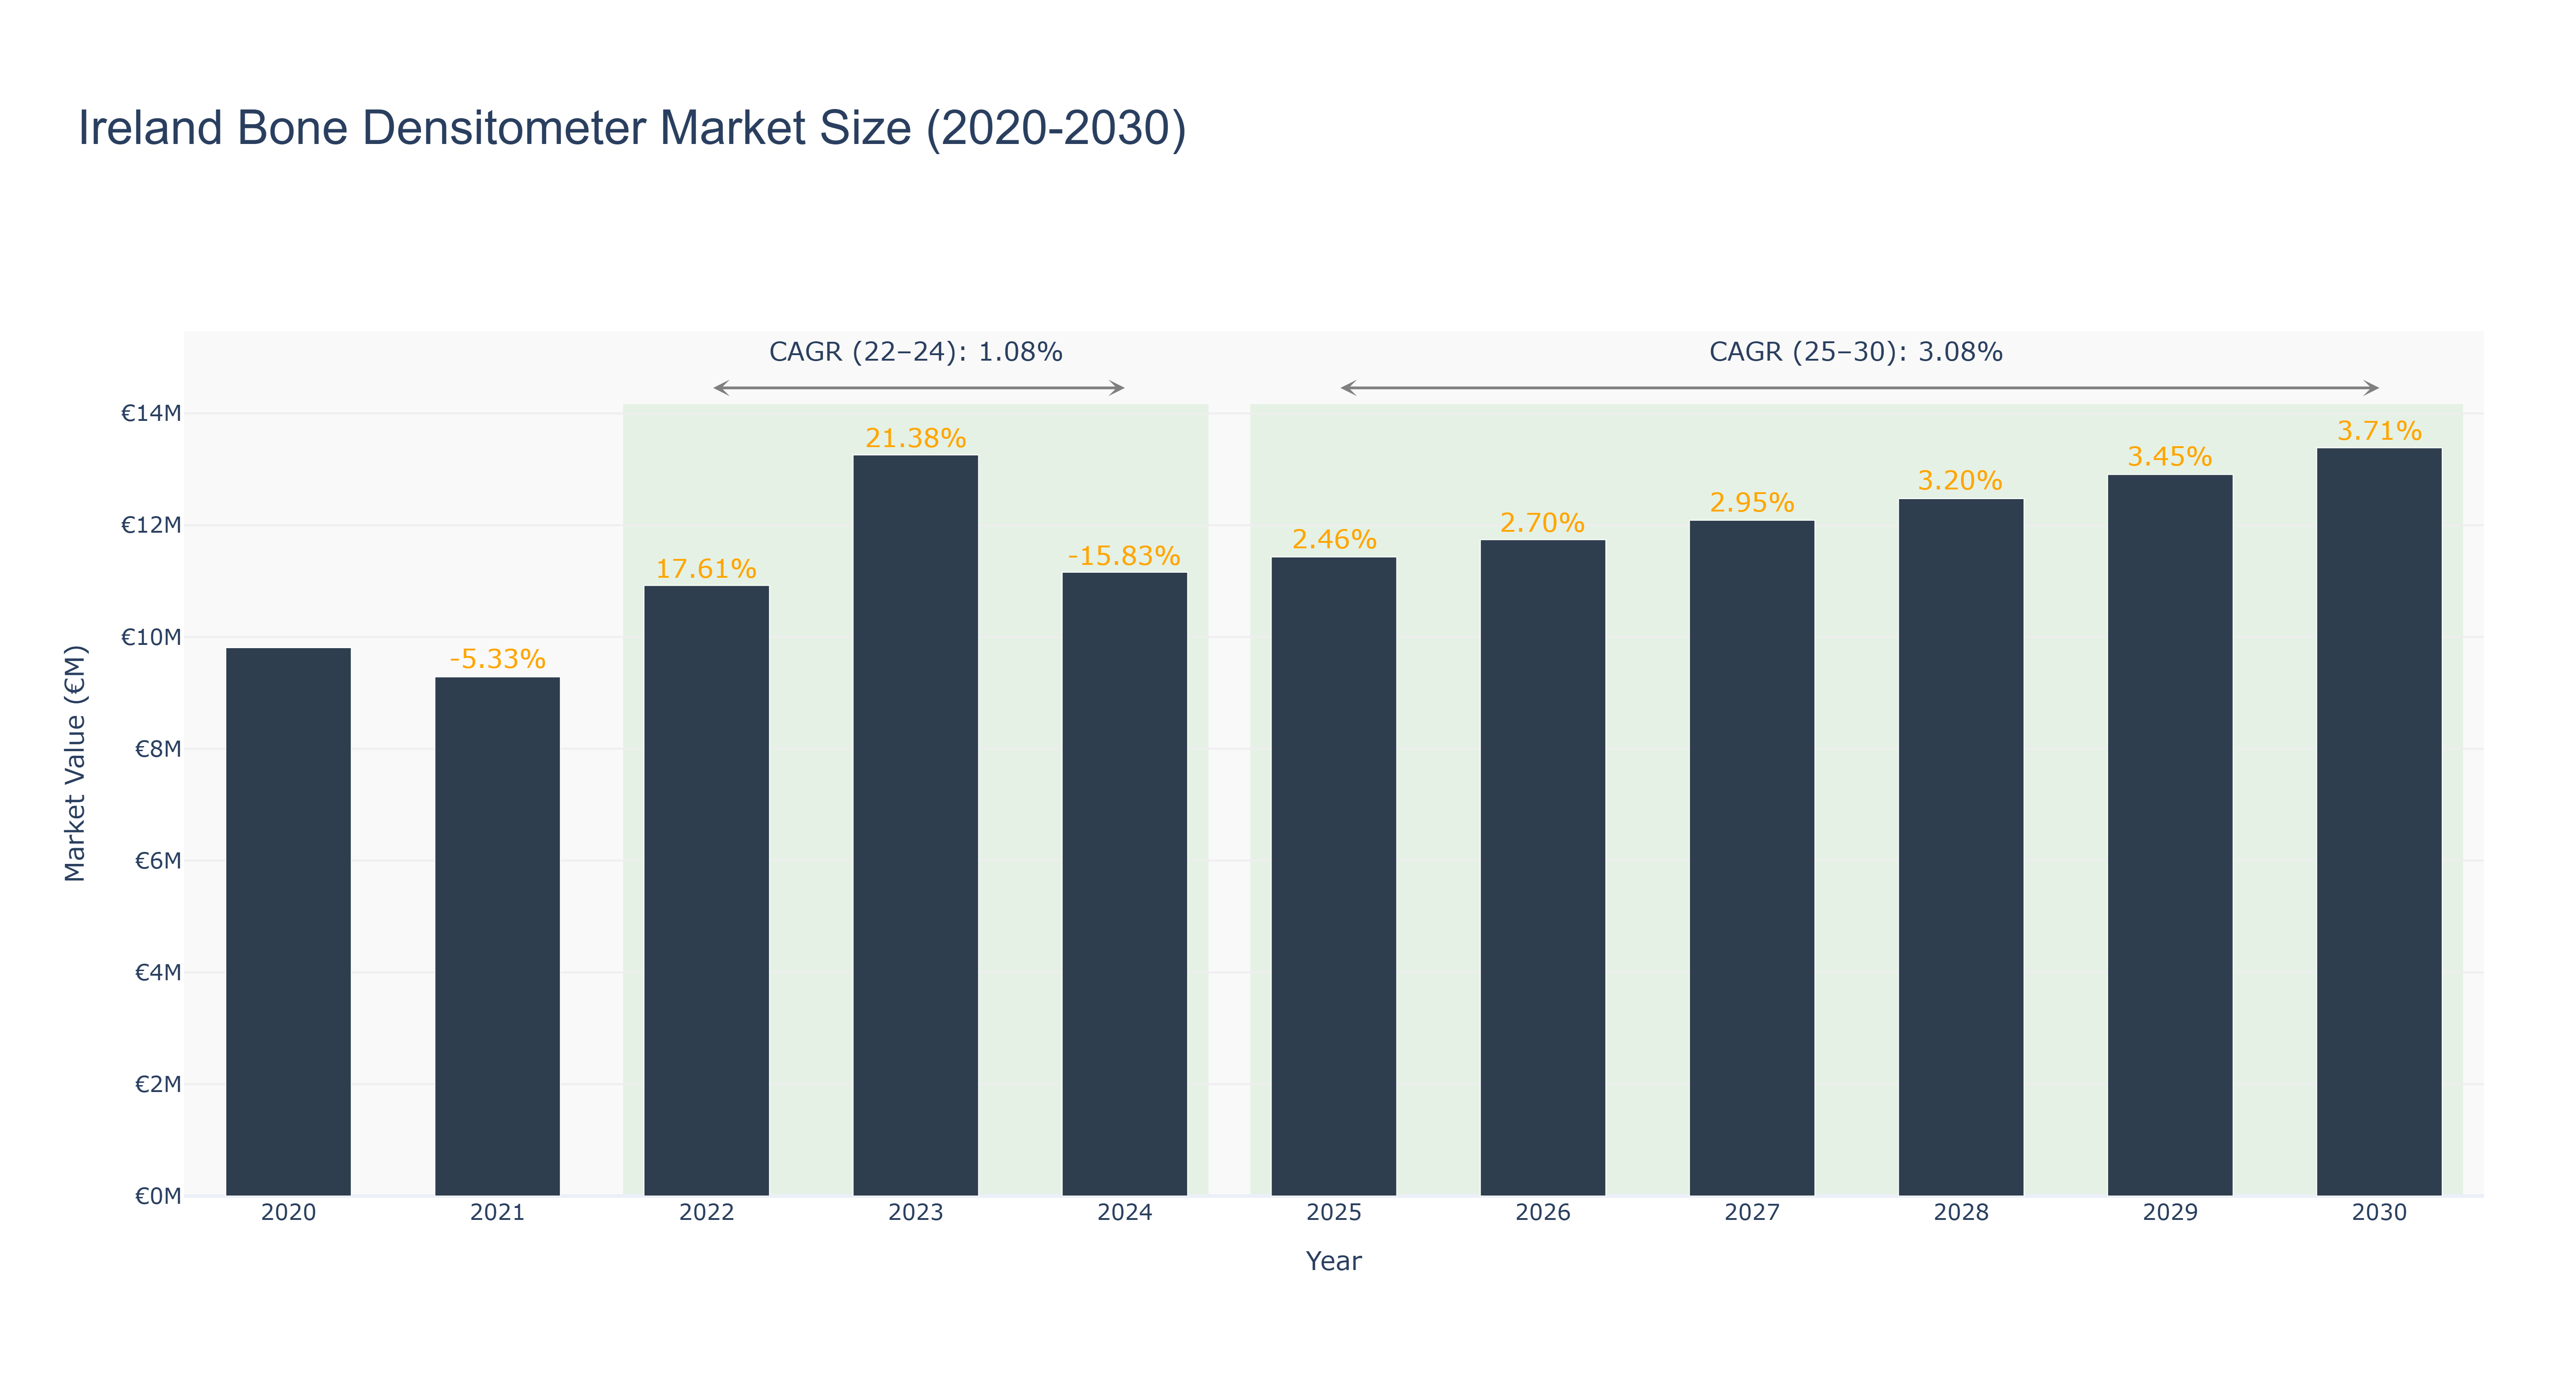Viewport: 2576px width, 1380px height.
Task: Click the €14M y-axis tick label
Action: tap(151, 413)
